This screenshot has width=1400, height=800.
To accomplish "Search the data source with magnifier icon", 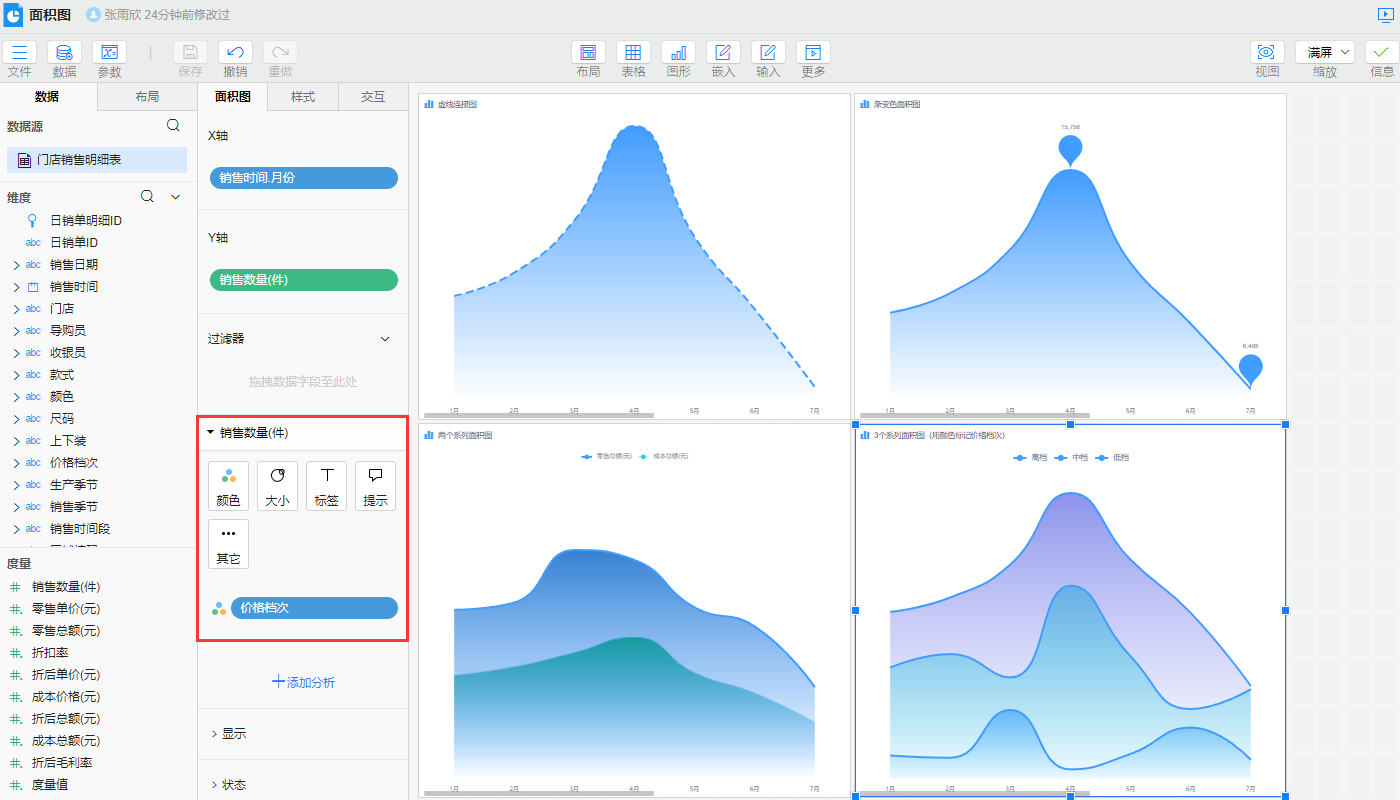I will 173,126.
